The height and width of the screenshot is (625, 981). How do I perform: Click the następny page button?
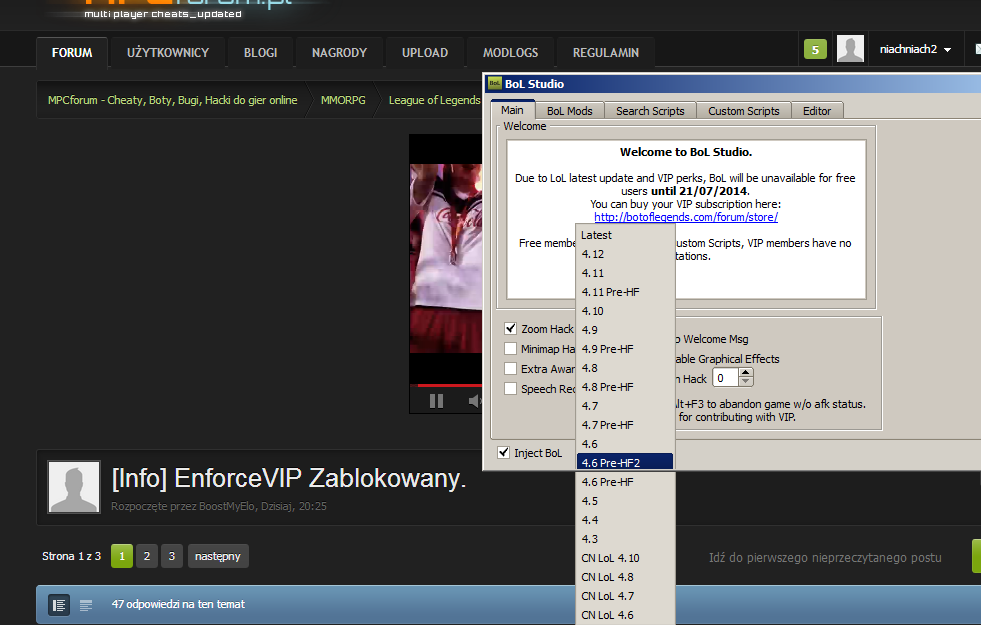(218, 556)
